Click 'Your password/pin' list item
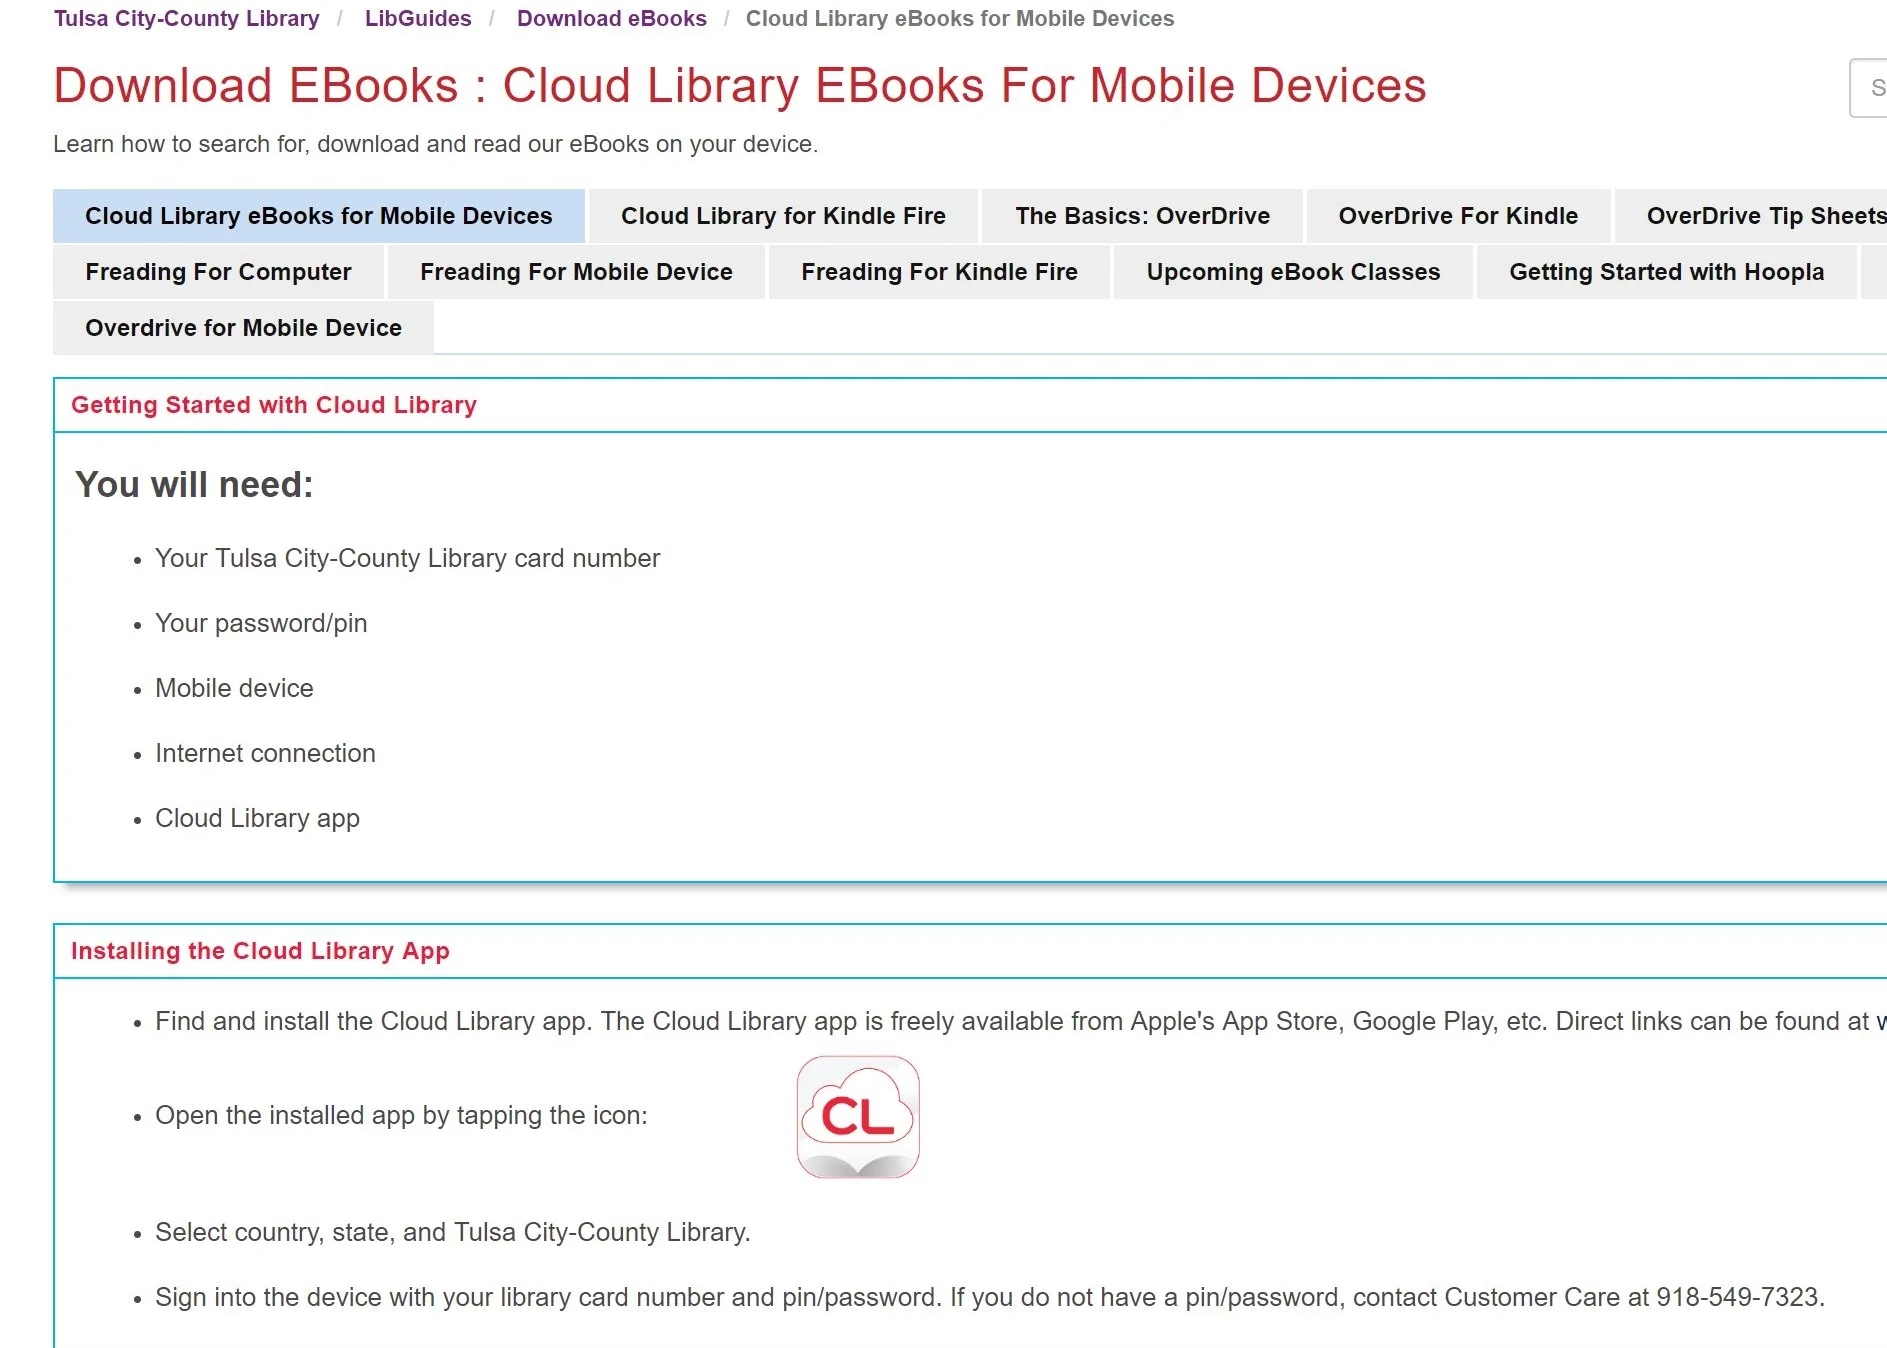 tap(261, 623)
